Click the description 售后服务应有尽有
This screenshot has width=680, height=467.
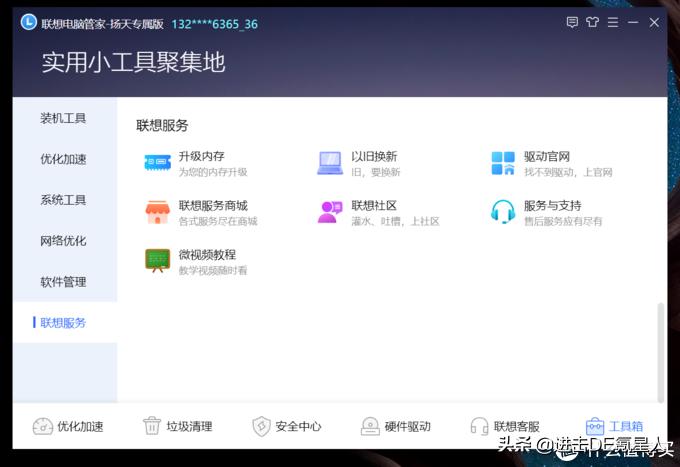[x=563, y=221]
